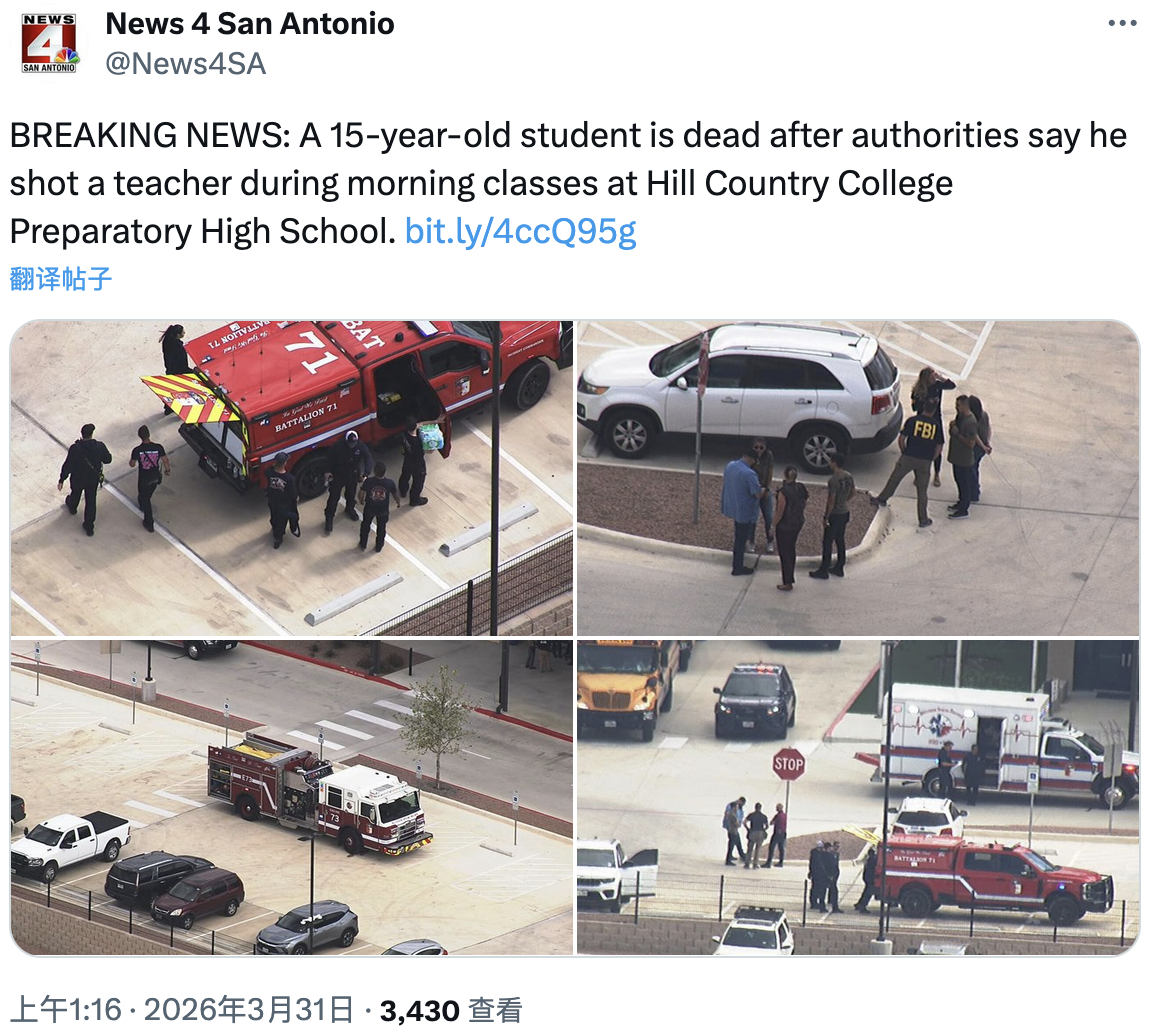Click the ambulance in bottom-right photo
The height and width of the screenshot is (1034, 1154).
coord(1002,746)
